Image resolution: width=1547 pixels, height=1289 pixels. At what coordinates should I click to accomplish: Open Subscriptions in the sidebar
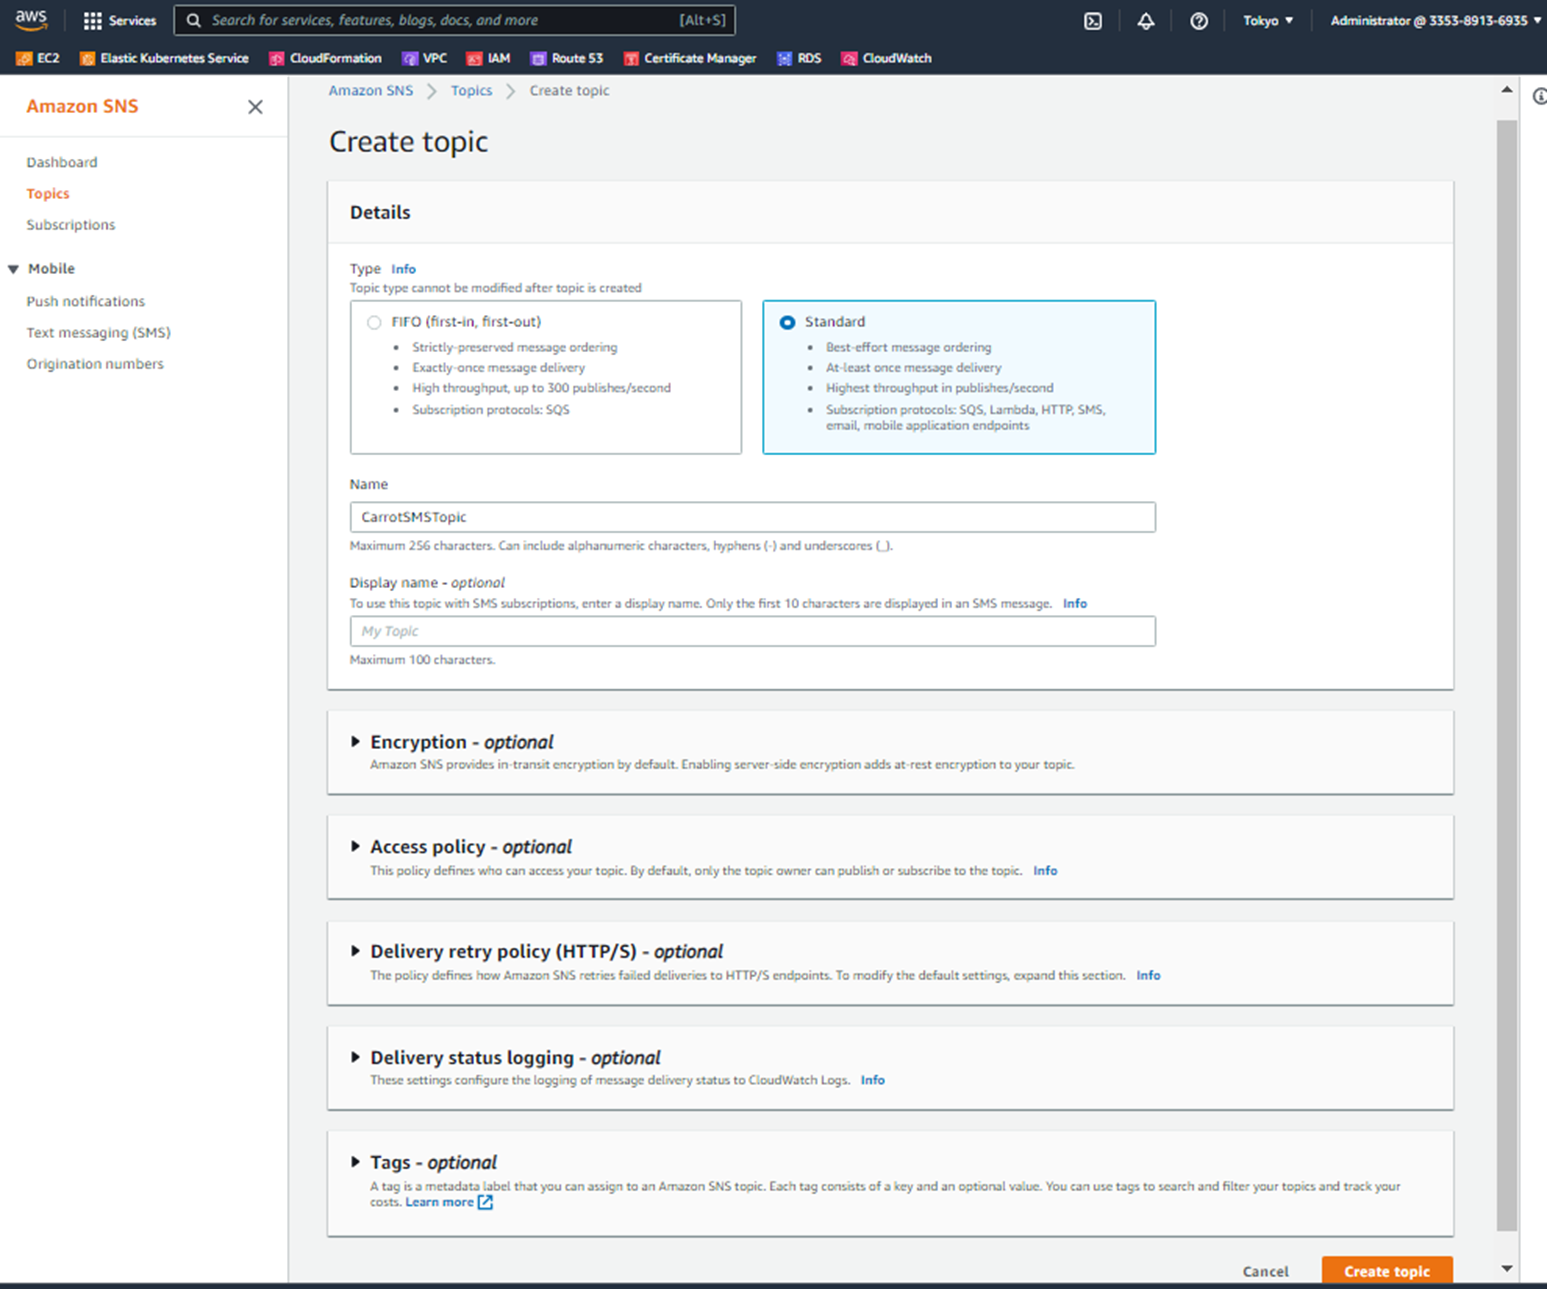coord(71,224)
